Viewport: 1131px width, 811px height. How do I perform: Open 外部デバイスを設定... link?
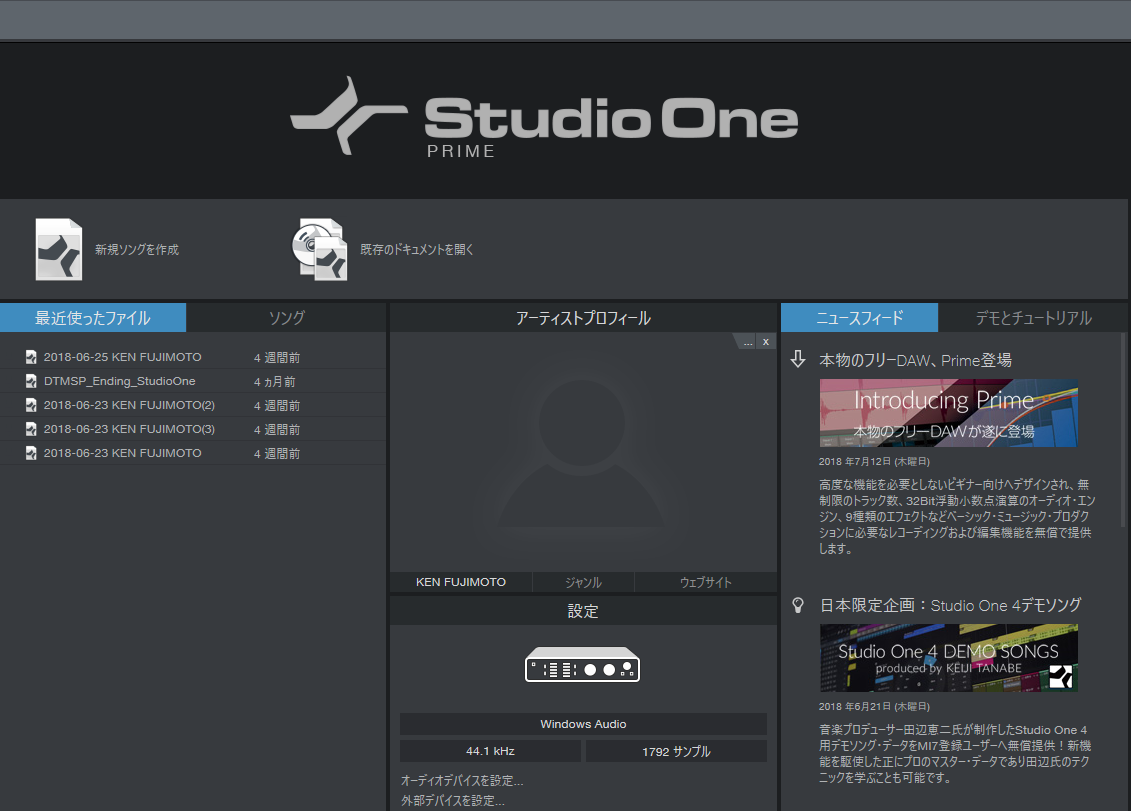point(453,801)
